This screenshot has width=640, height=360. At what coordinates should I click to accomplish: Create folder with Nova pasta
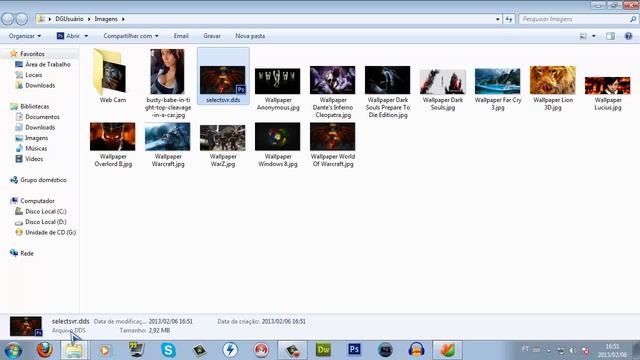[x=250, y=36]
